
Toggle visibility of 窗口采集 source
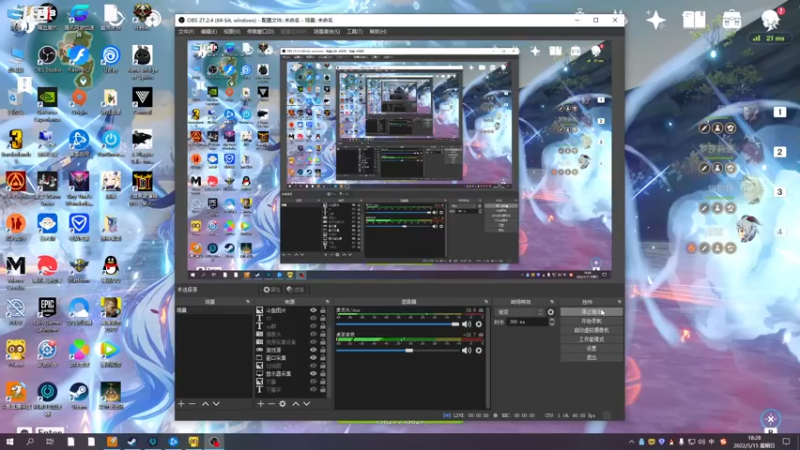tap(313, 358)
